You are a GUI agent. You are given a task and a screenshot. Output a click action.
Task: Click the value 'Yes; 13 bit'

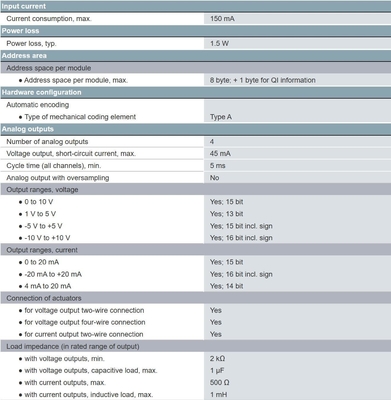(227, 214)
